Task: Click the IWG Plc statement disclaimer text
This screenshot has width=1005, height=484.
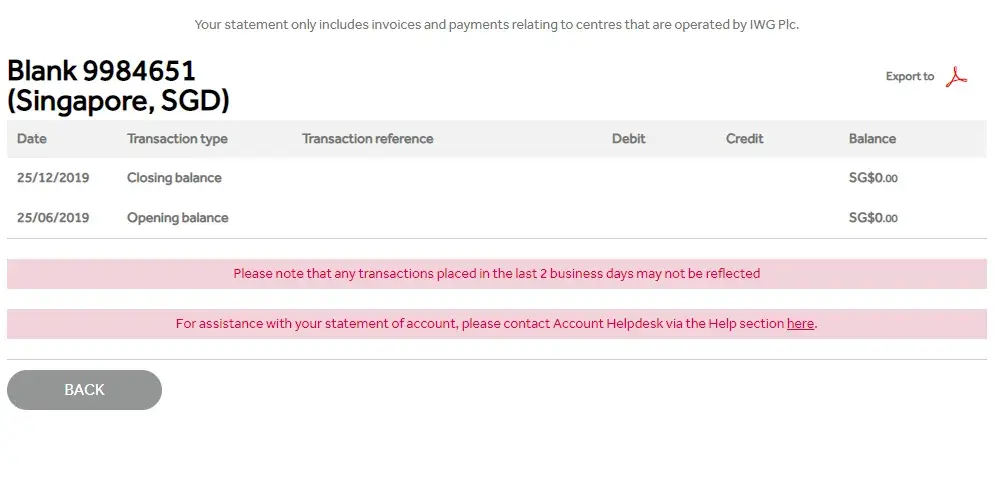Action: pos(496,24)
